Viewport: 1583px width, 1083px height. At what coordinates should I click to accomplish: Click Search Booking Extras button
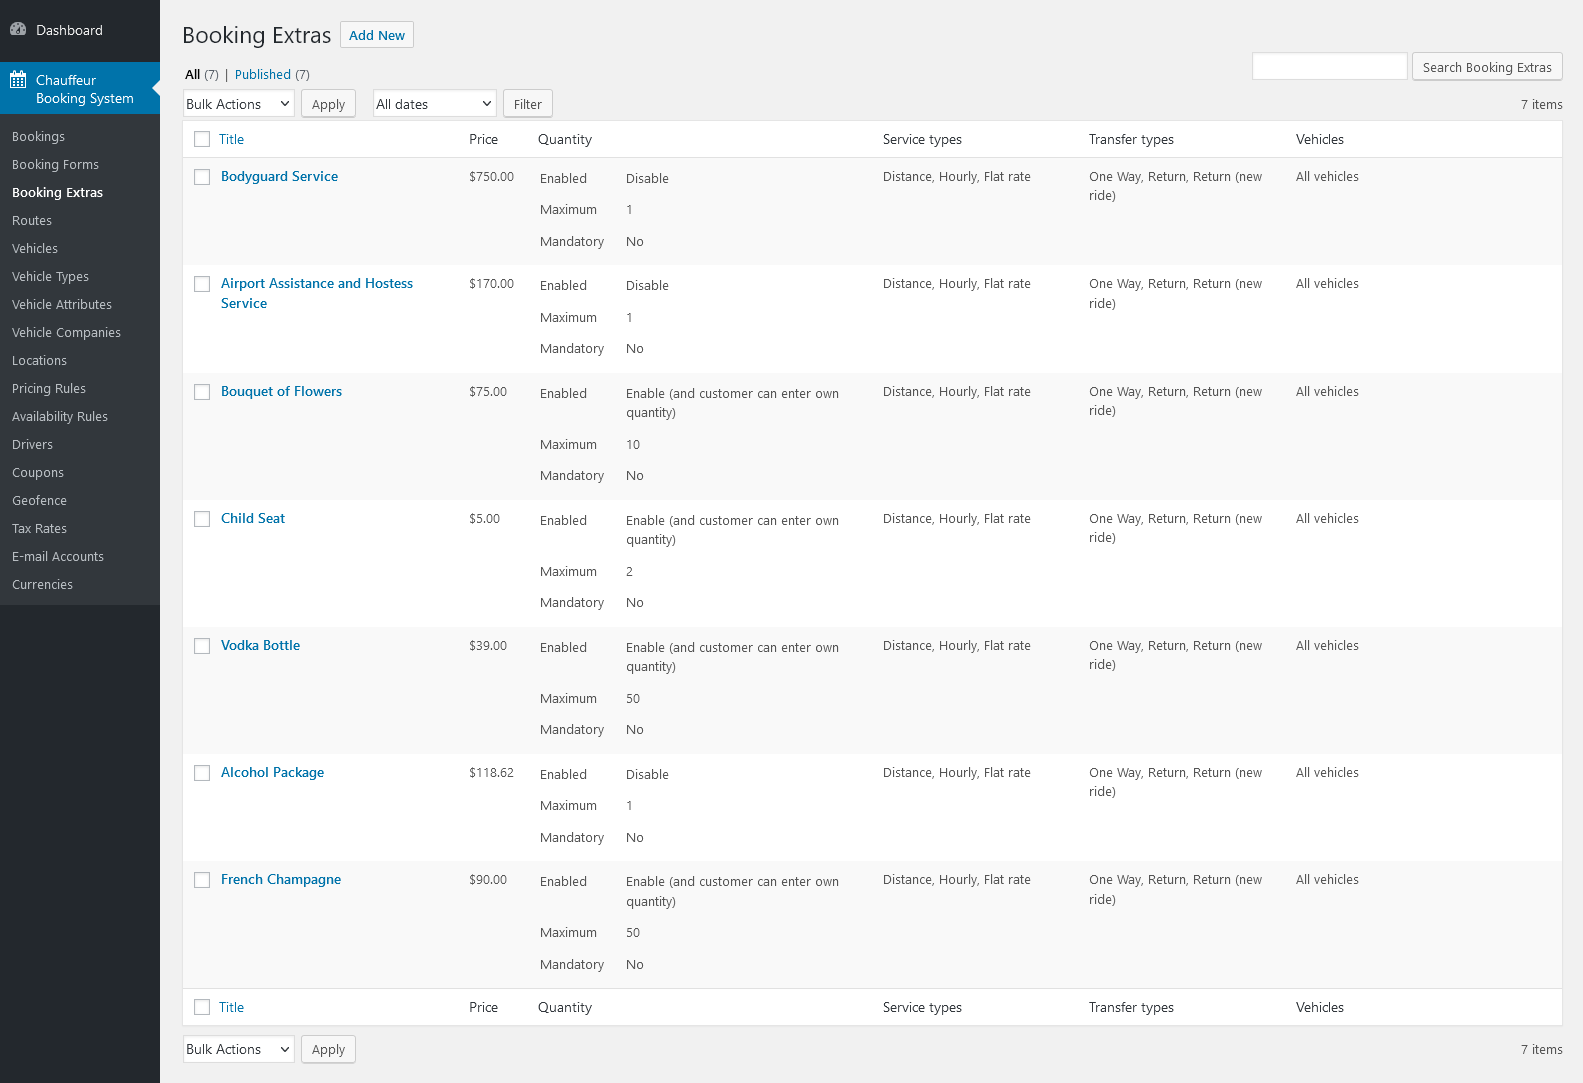click(x=1486, y=67)
